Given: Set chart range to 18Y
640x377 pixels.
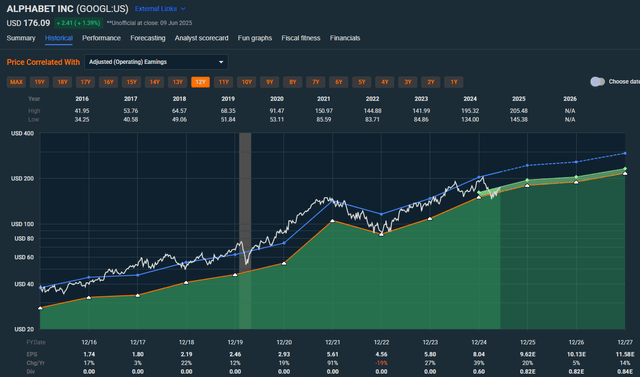Looking at the screenshot, I should (62, 82).
